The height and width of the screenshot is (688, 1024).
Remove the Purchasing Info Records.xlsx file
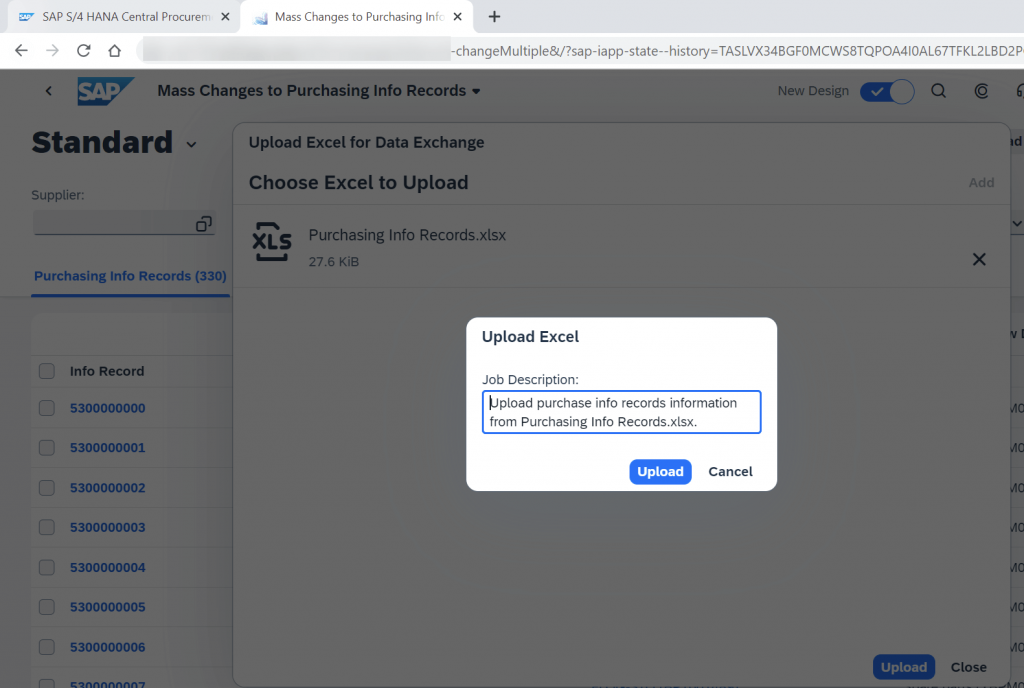click(x=979, y=259)
